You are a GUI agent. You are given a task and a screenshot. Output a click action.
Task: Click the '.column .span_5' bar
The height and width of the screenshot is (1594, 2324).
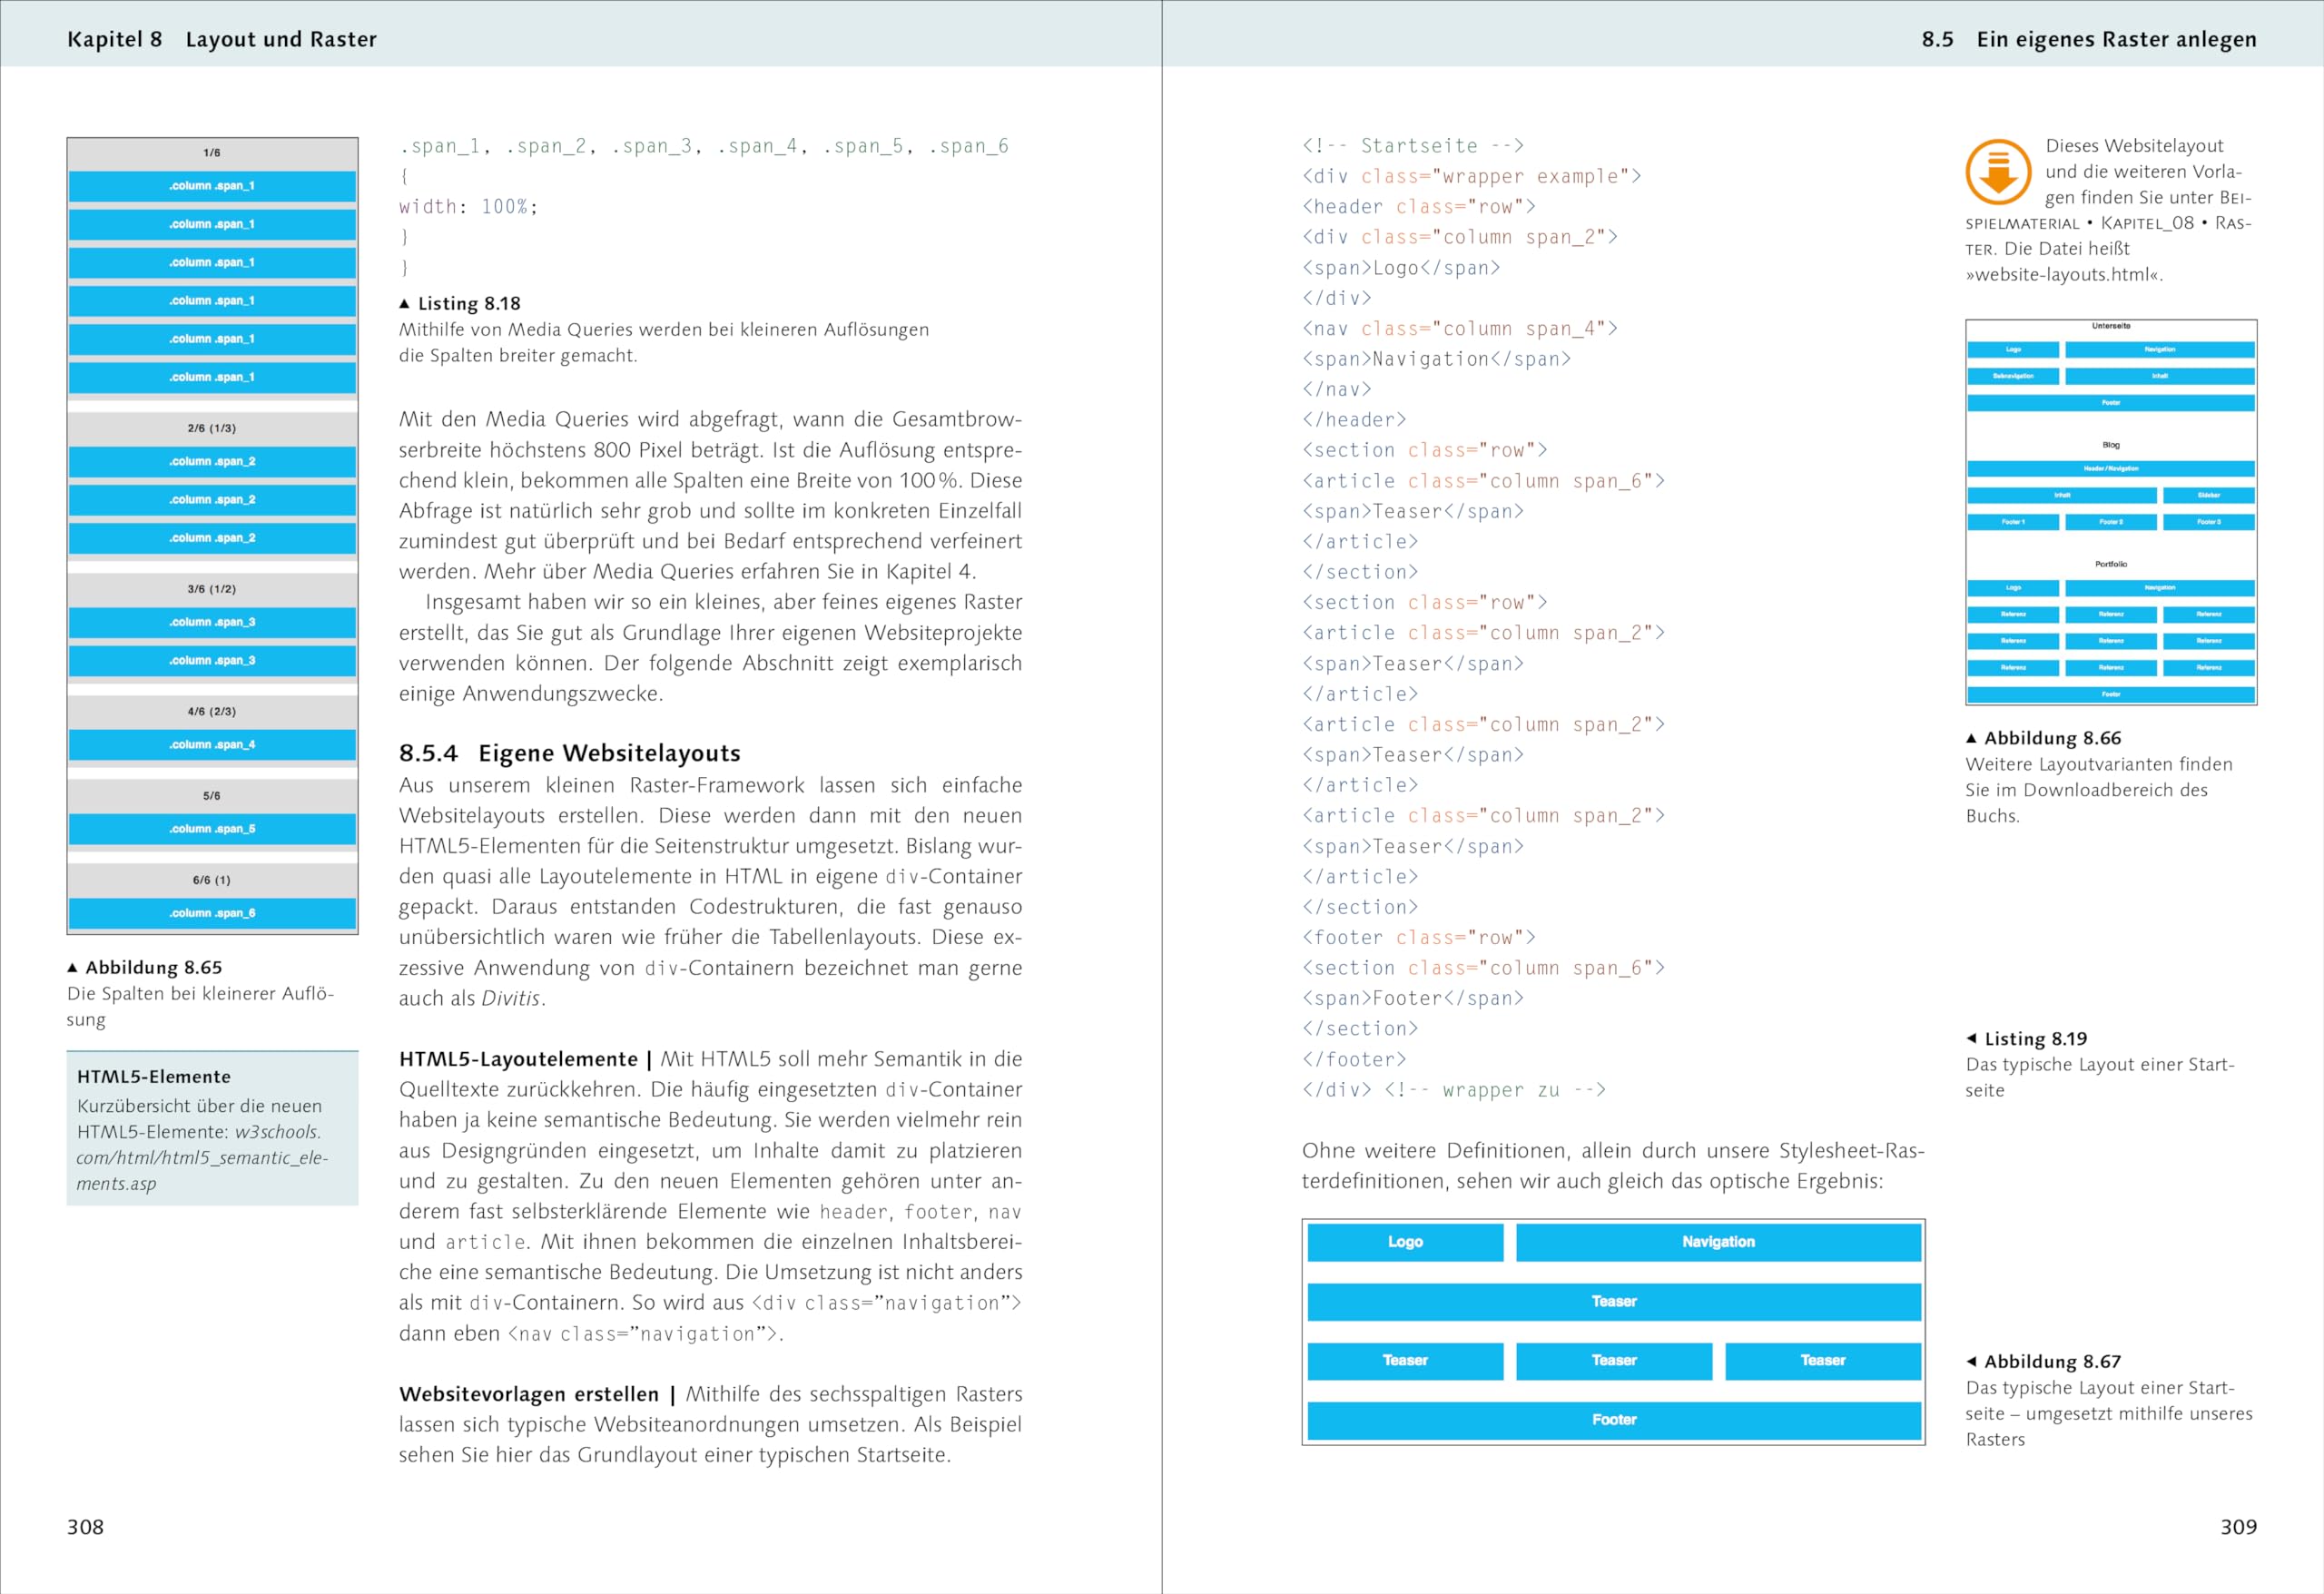click(212, 829)
